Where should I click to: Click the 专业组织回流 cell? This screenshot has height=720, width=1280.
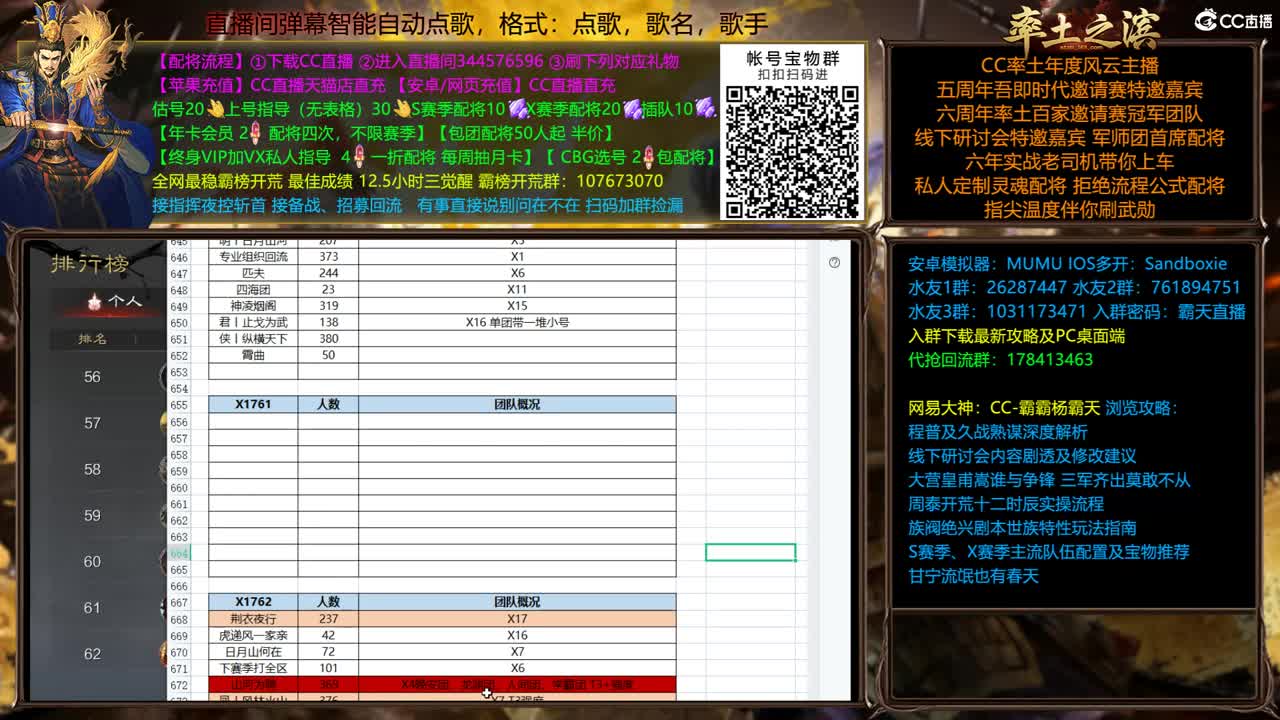coord(253,257)
